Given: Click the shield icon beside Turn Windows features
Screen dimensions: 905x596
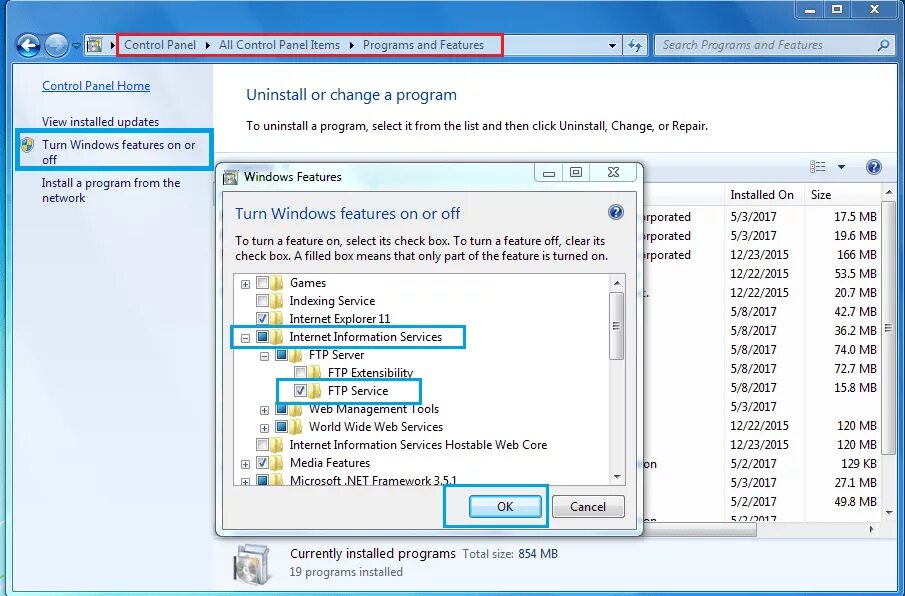Looking at the screenshot, I should pos(27,145).
